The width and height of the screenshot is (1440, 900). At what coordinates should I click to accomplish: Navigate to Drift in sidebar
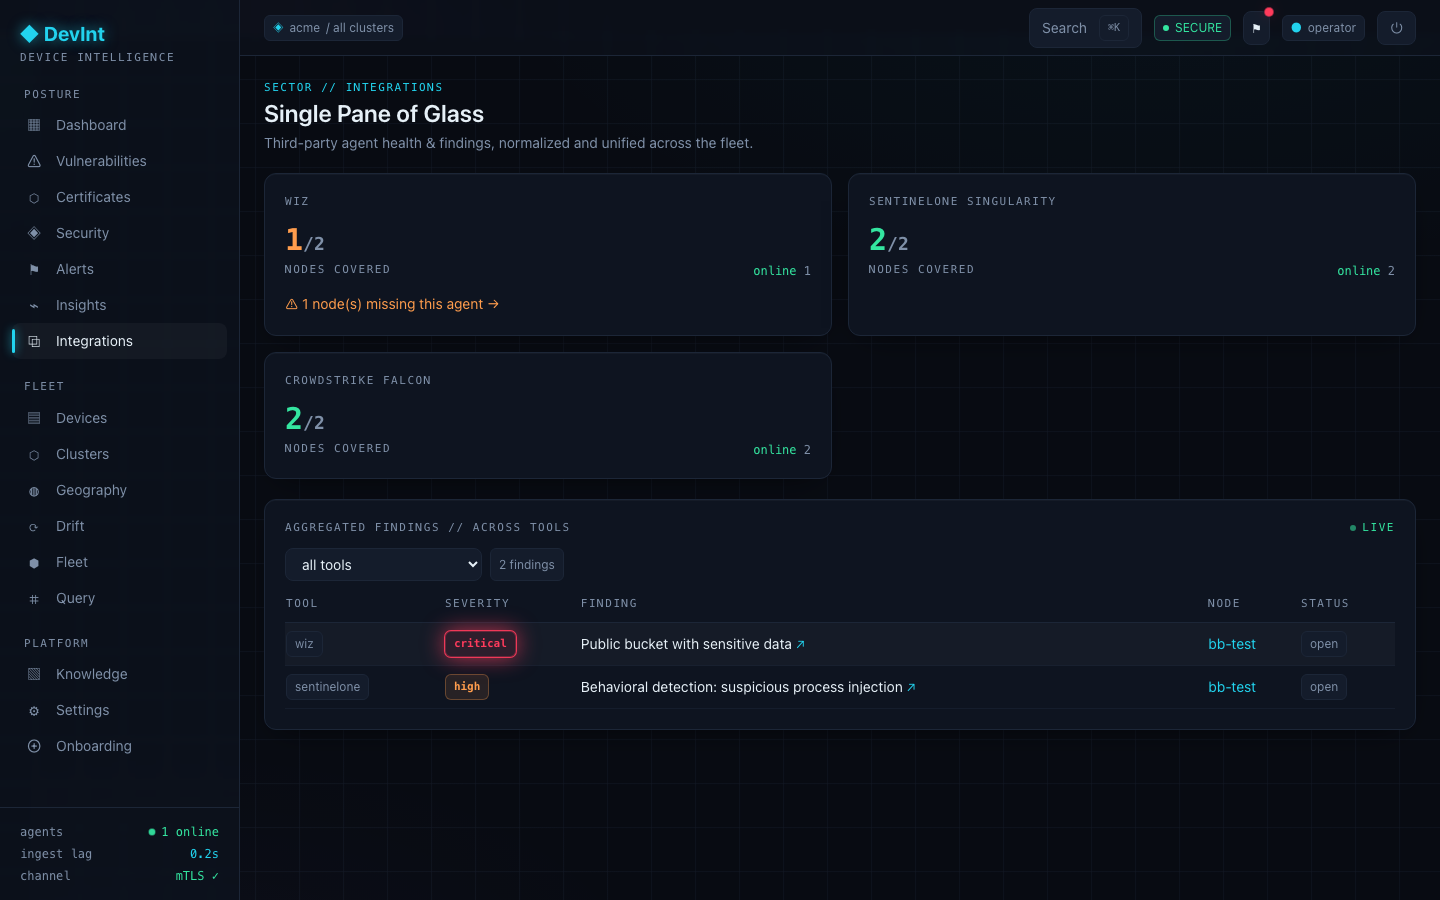(119, 526)
